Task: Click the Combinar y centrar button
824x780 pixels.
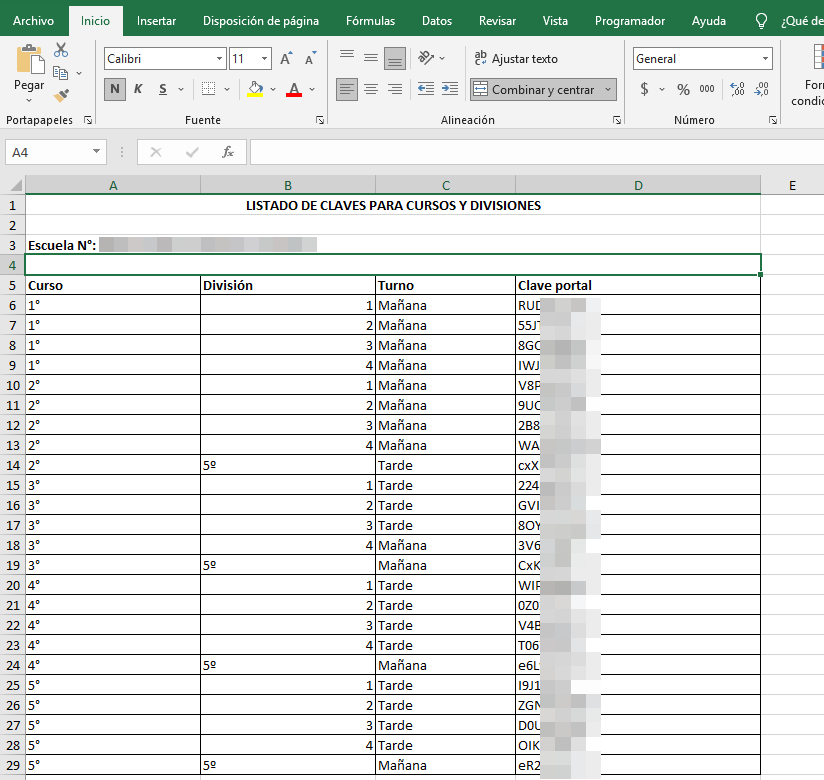Action: point(535,89)
